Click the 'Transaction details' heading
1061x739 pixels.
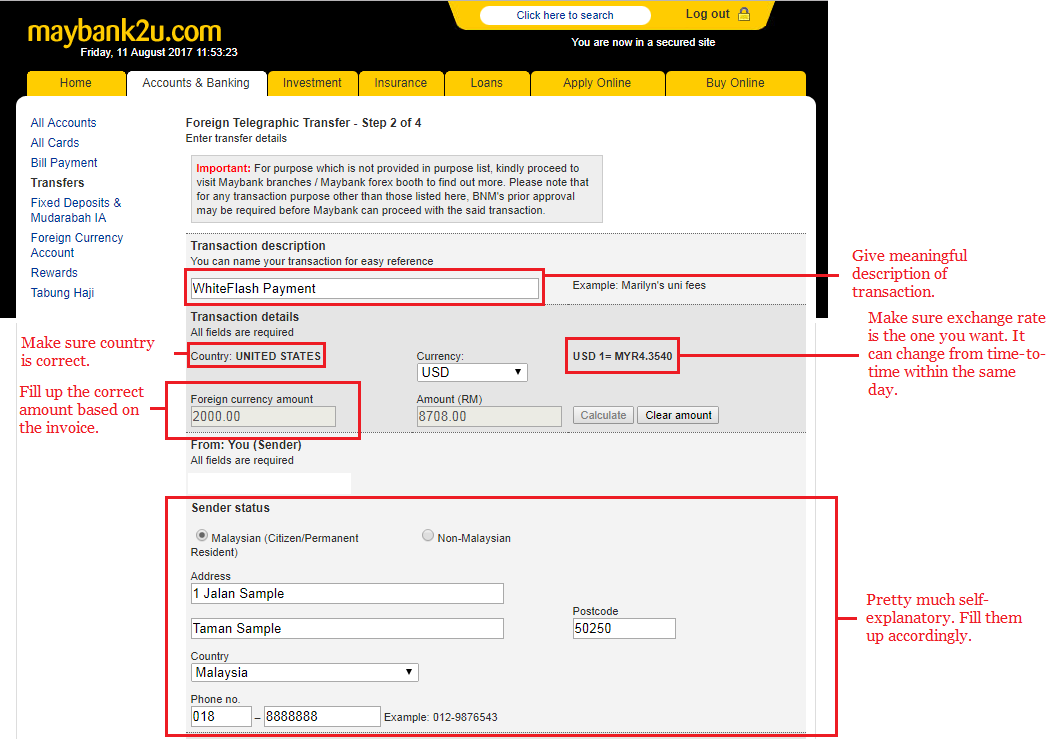[x=244, y=317]
